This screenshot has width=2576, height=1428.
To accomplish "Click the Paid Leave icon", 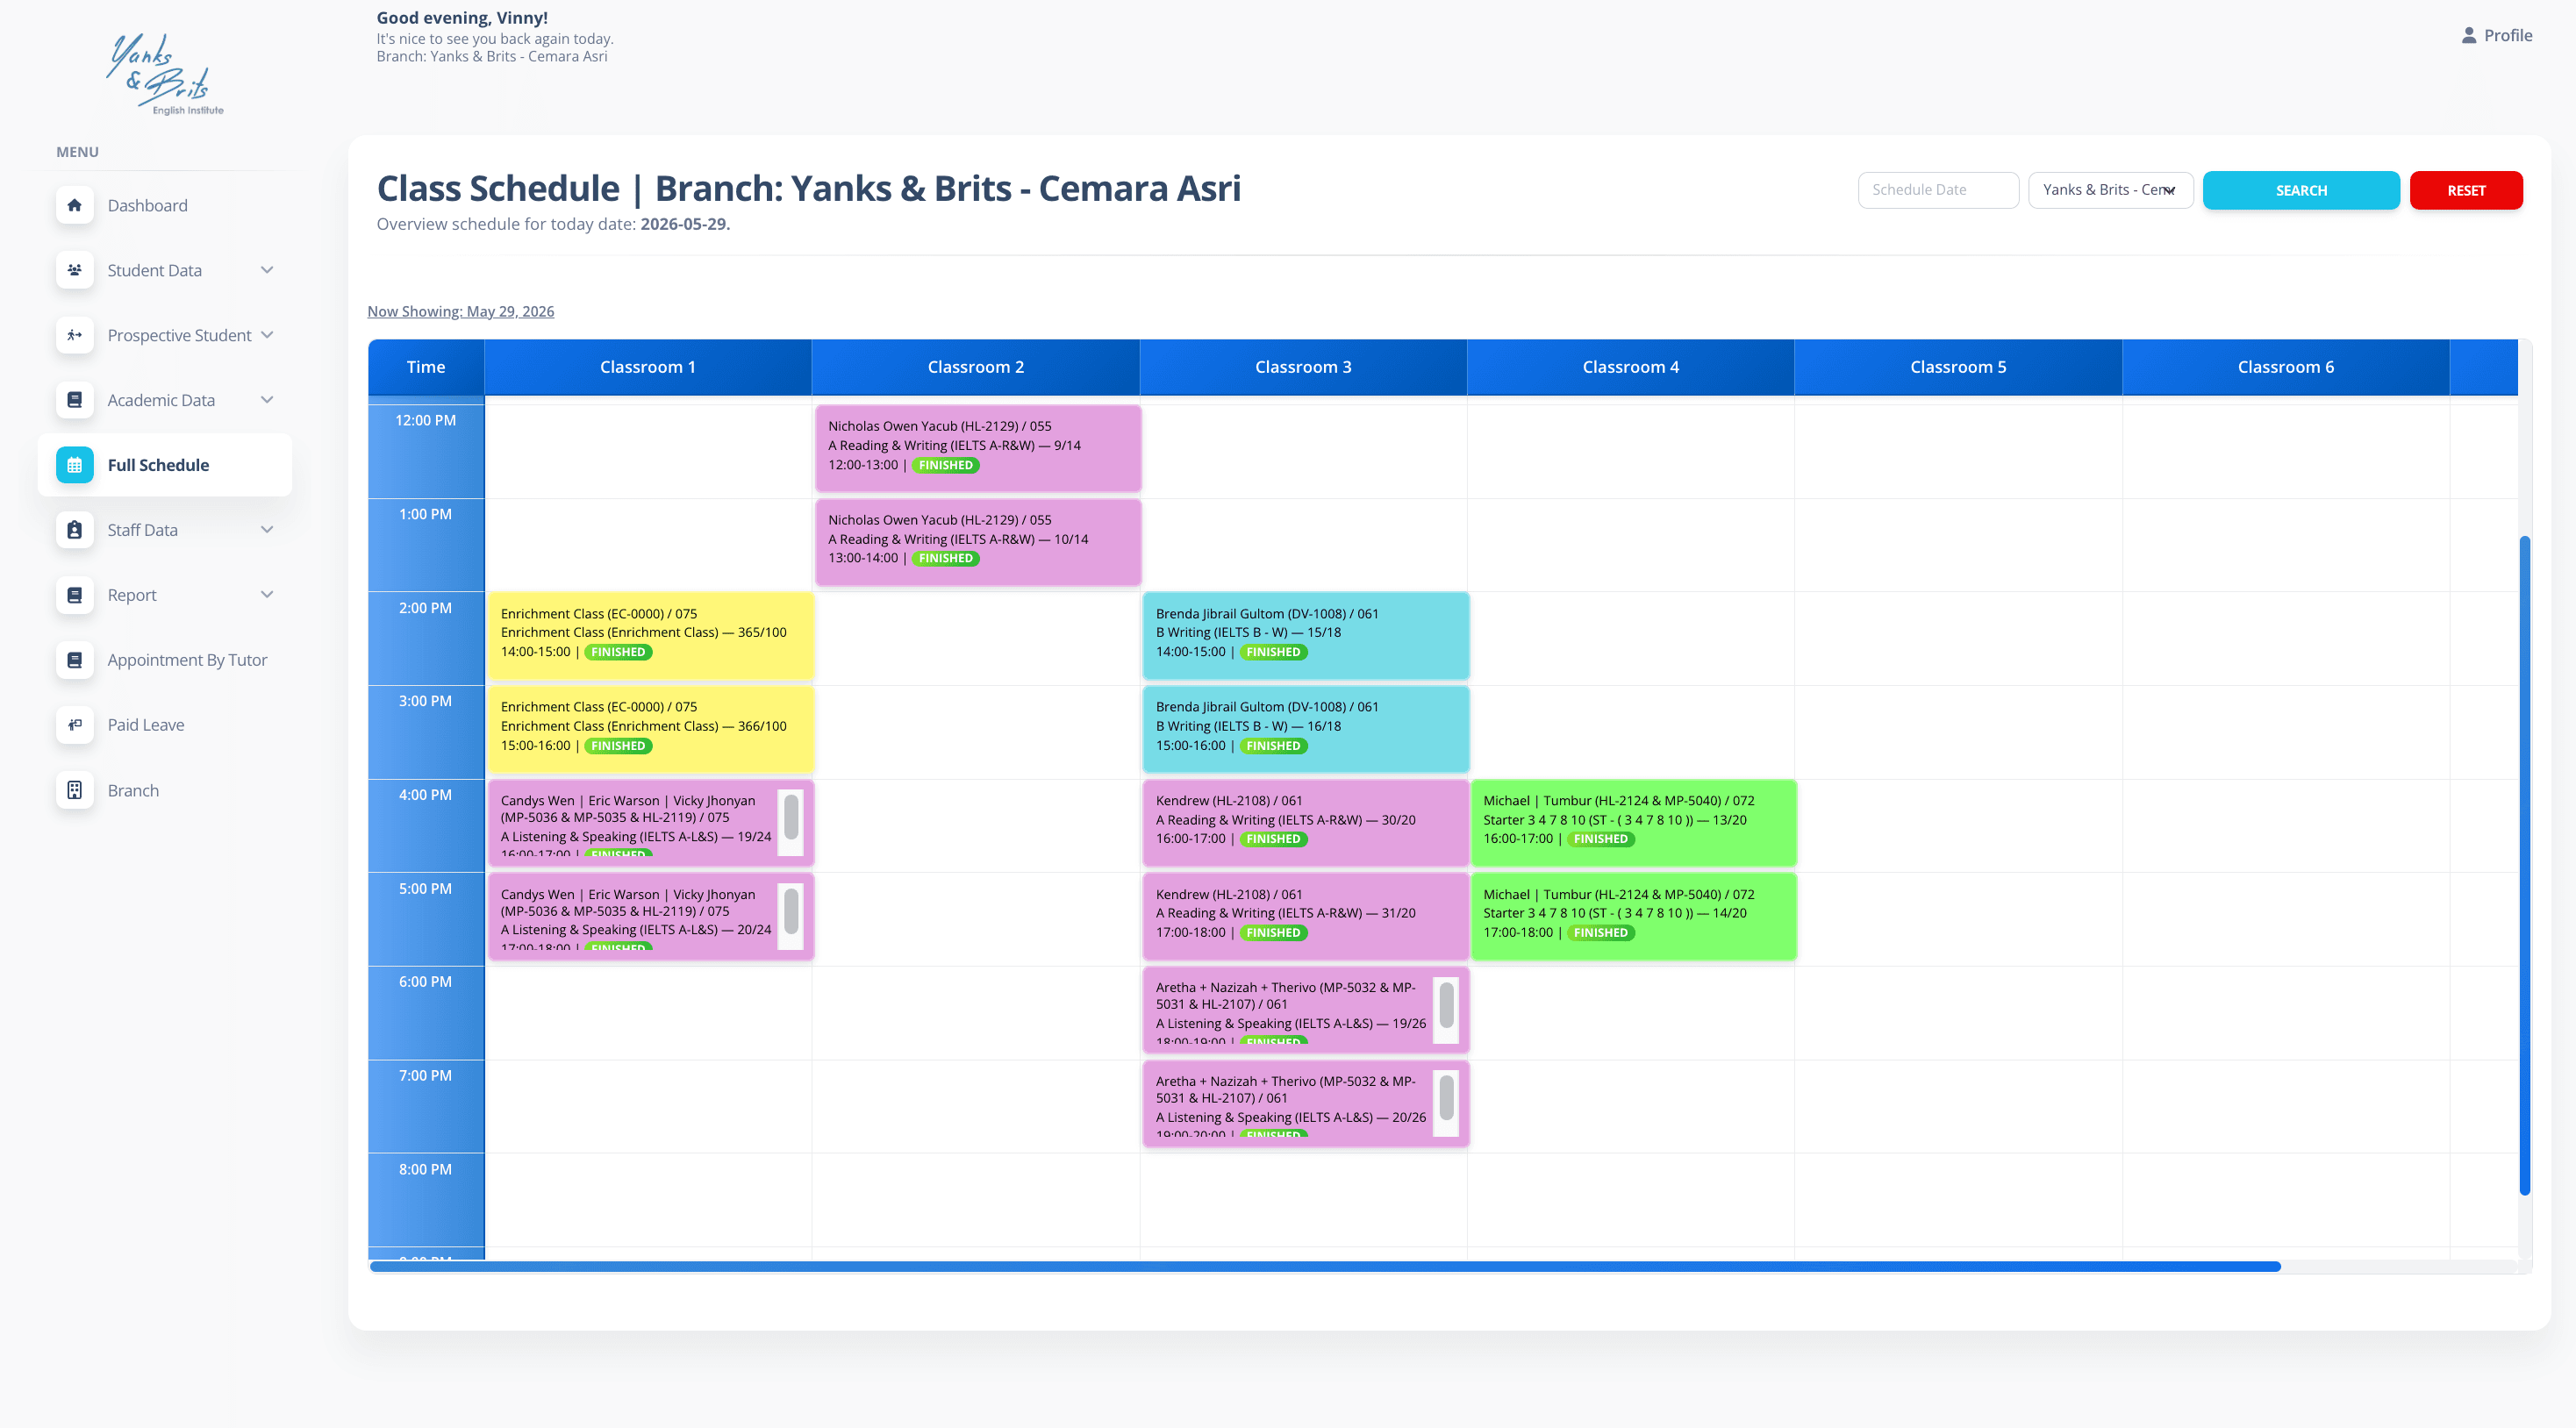I will (x=74, y=725).
